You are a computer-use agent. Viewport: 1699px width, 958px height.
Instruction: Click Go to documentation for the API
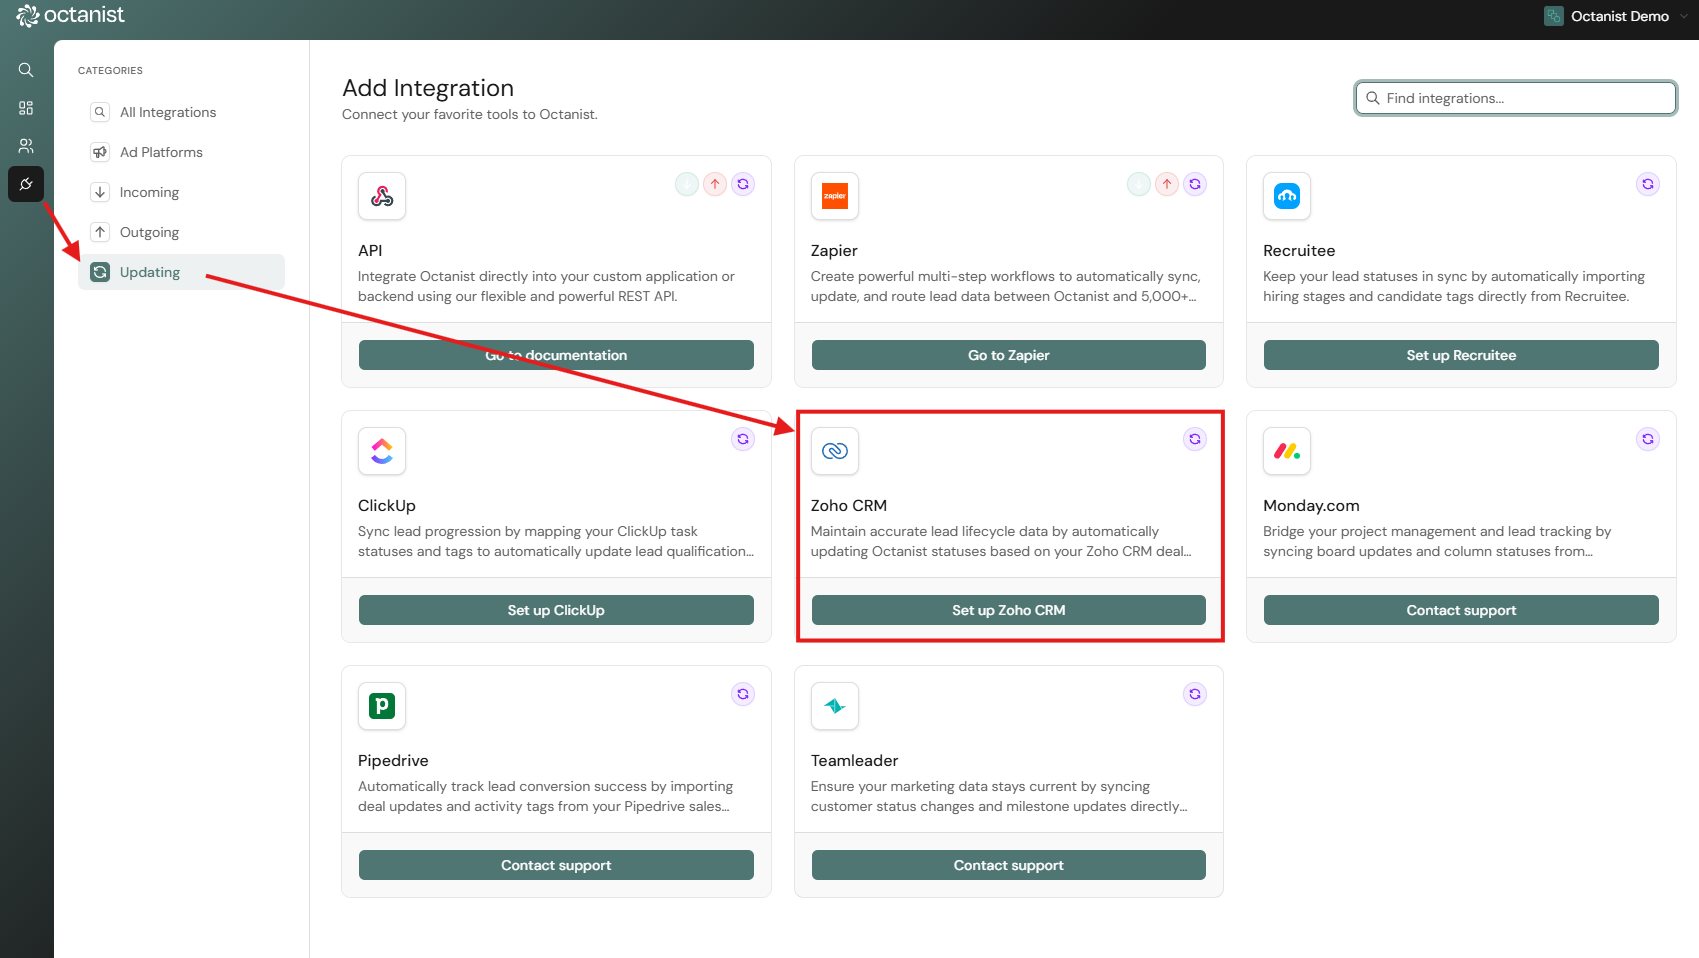[555, 354]
